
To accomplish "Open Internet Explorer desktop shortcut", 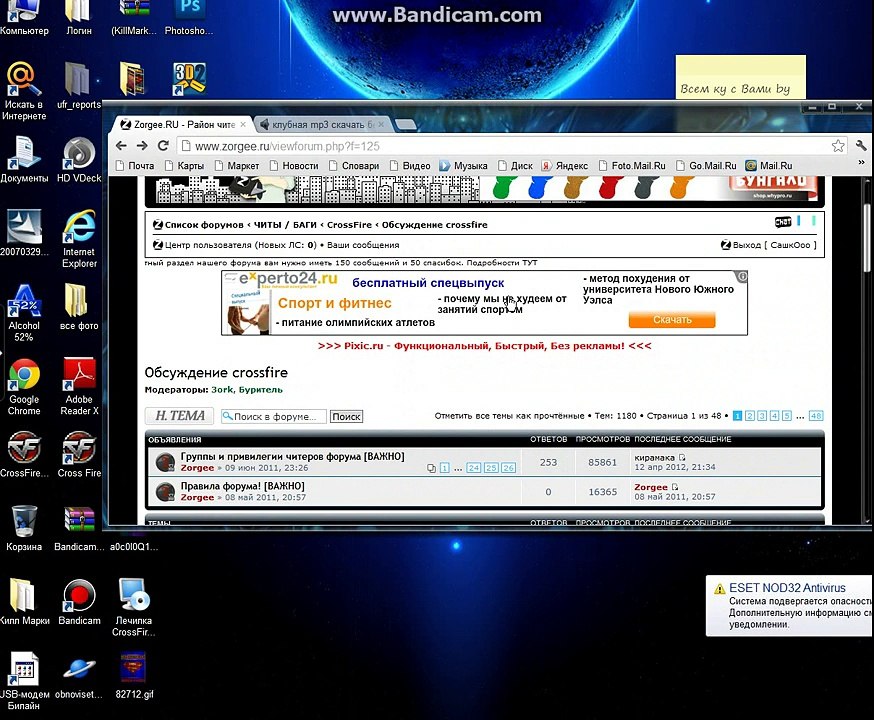I will click(79, 239).
